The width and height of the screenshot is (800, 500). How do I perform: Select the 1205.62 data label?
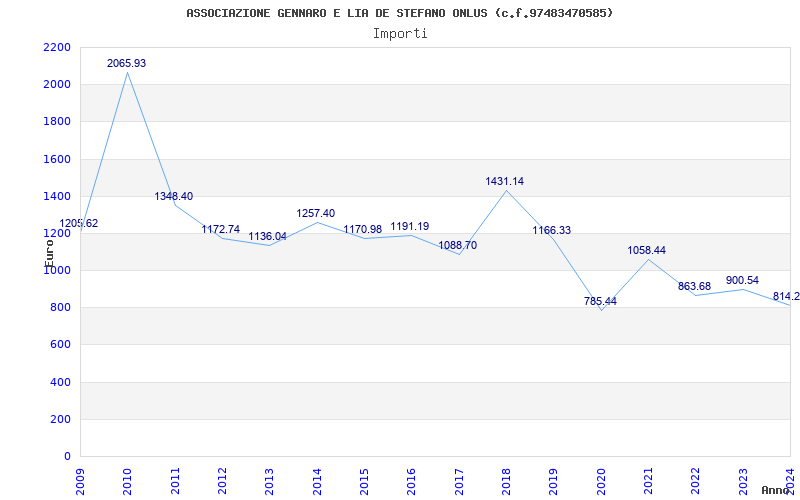pos(79,223)
